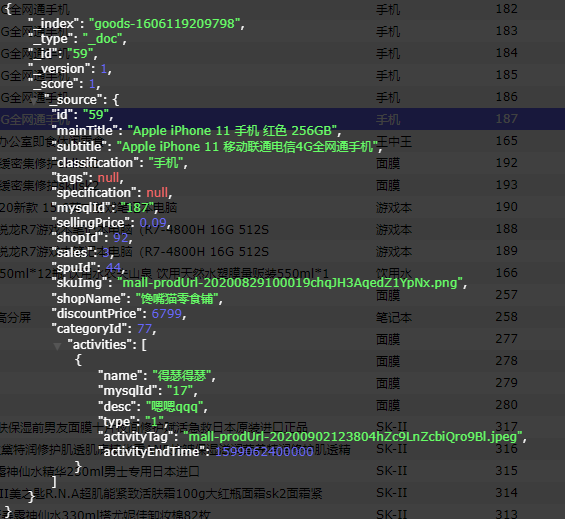
Task: Select the activity name "得瑟得瑟"
Action: coord(182,376)
